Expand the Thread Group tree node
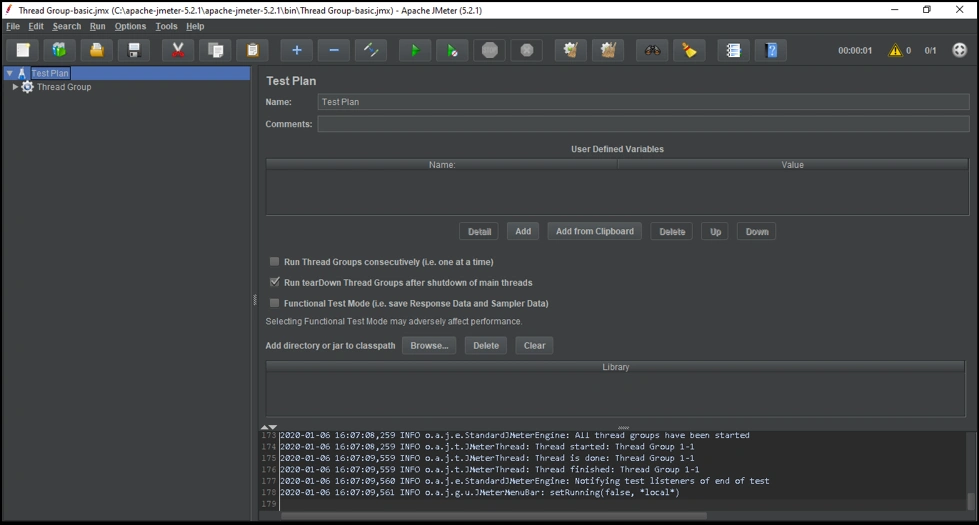979x525 pixels. (x=15, y=87)
